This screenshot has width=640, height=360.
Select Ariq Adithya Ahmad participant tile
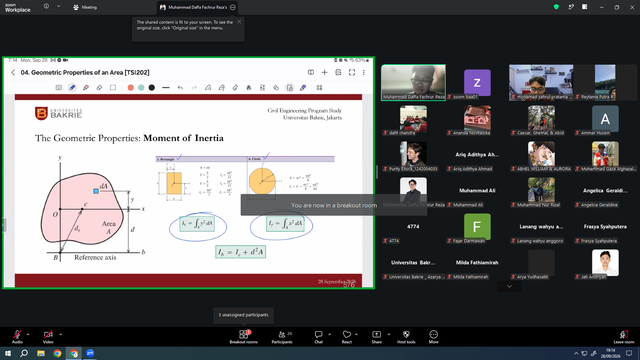tap(477, 155)
